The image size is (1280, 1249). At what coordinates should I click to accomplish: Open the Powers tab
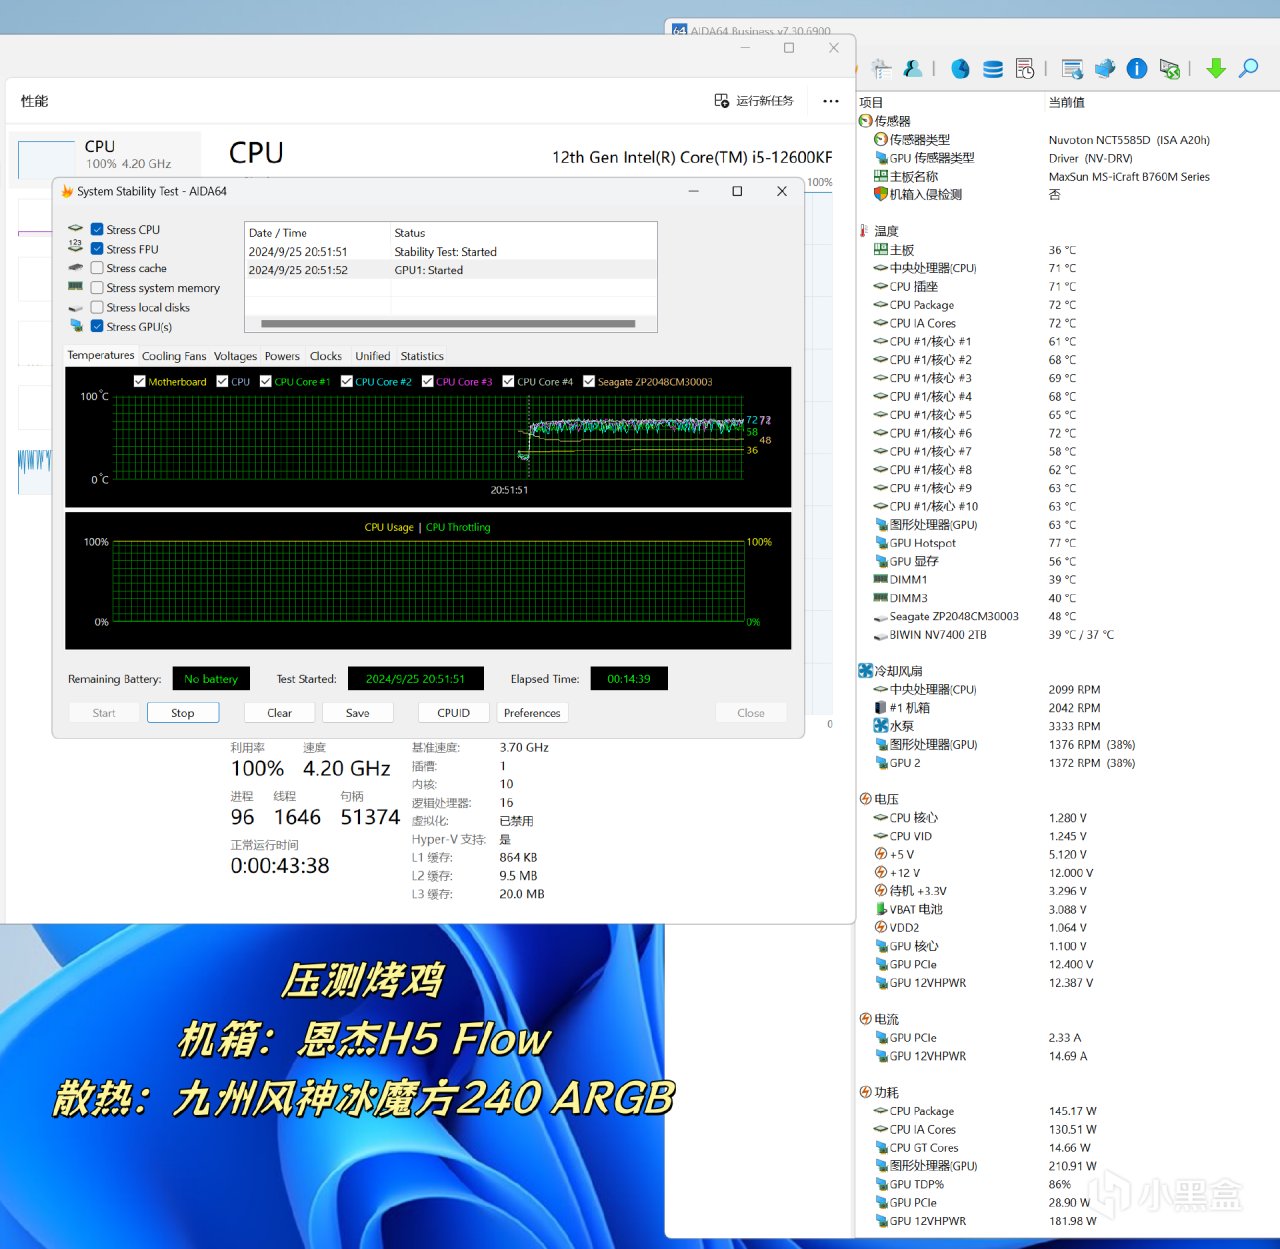tap(282, 356)
